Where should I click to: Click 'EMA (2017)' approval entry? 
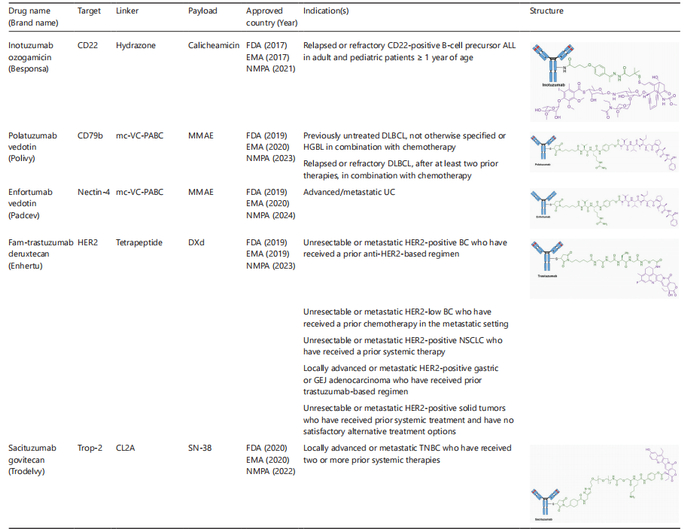click(267, 57)
